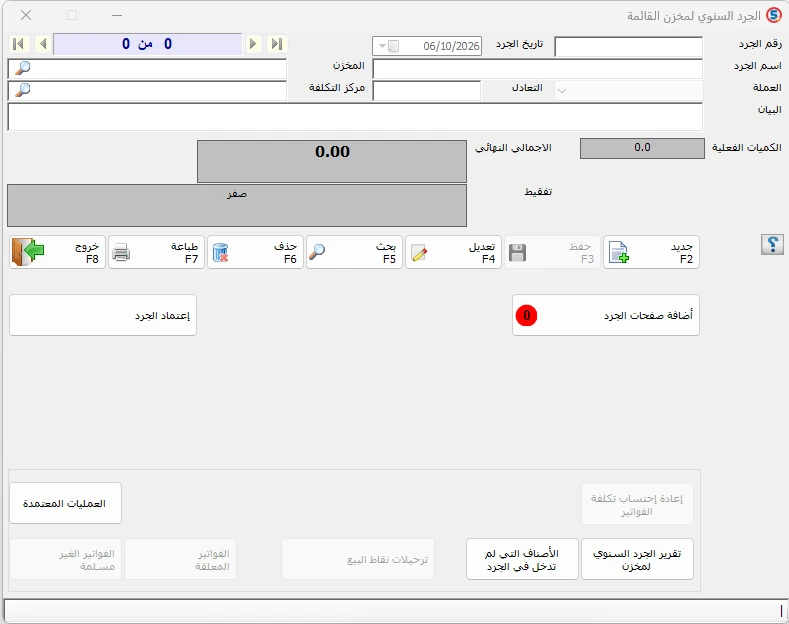Go to the next record arrow
The width and height of the screenshot is (789, 624).
point(253,44)
